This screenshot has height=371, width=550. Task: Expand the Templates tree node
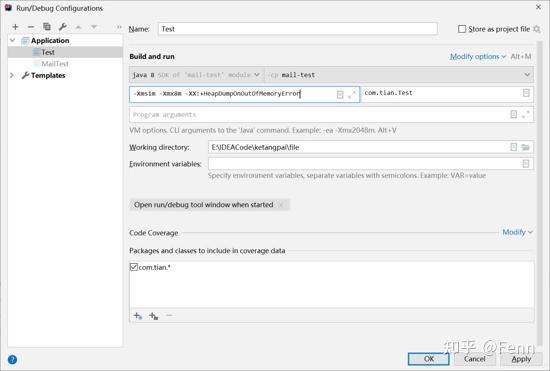tap(12, 75)
